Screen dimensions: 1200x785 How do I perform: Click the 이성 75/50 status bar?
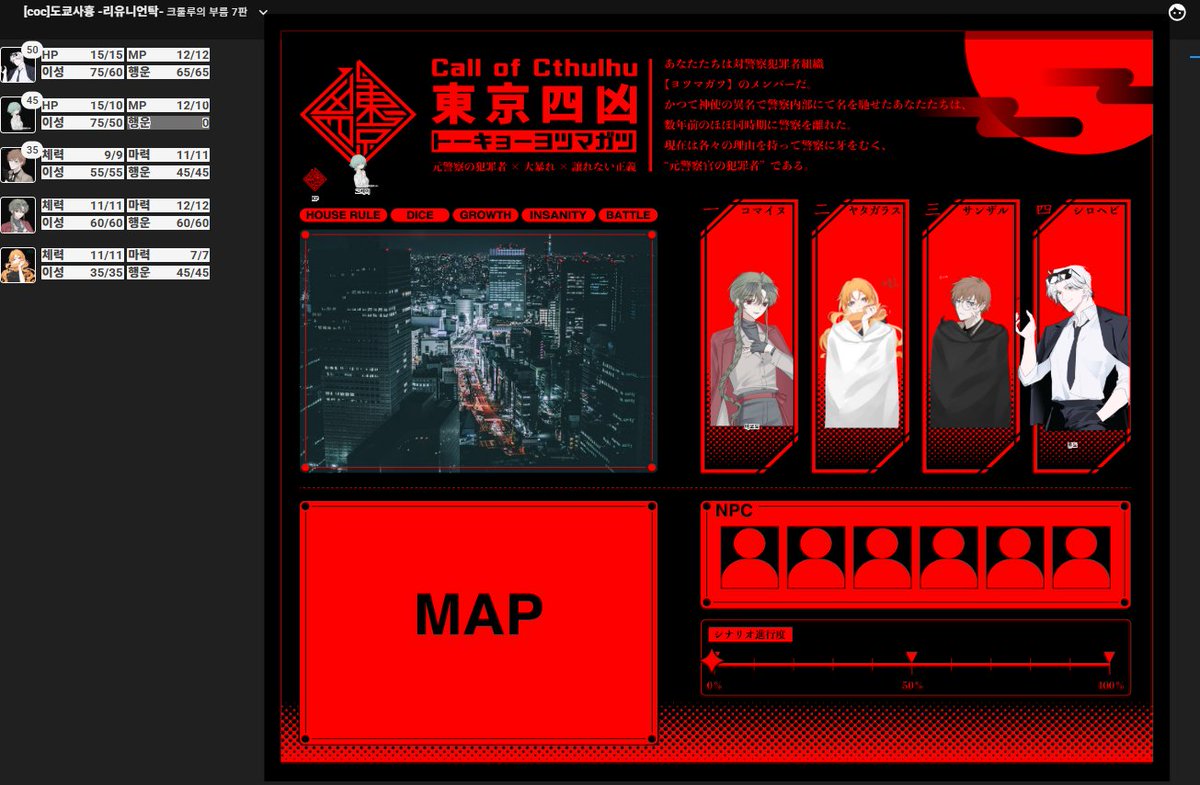tap(82, 123)
